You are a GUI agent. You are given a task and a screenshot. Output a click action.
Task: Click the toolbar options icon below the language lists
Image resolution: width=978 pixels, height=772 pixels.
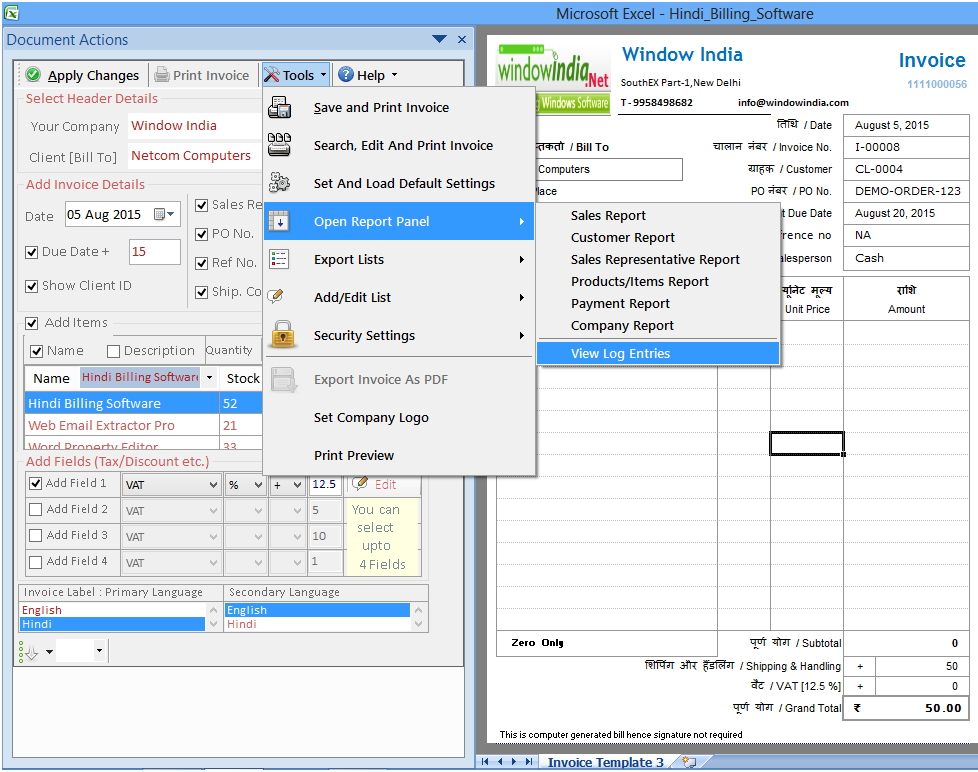29,652
